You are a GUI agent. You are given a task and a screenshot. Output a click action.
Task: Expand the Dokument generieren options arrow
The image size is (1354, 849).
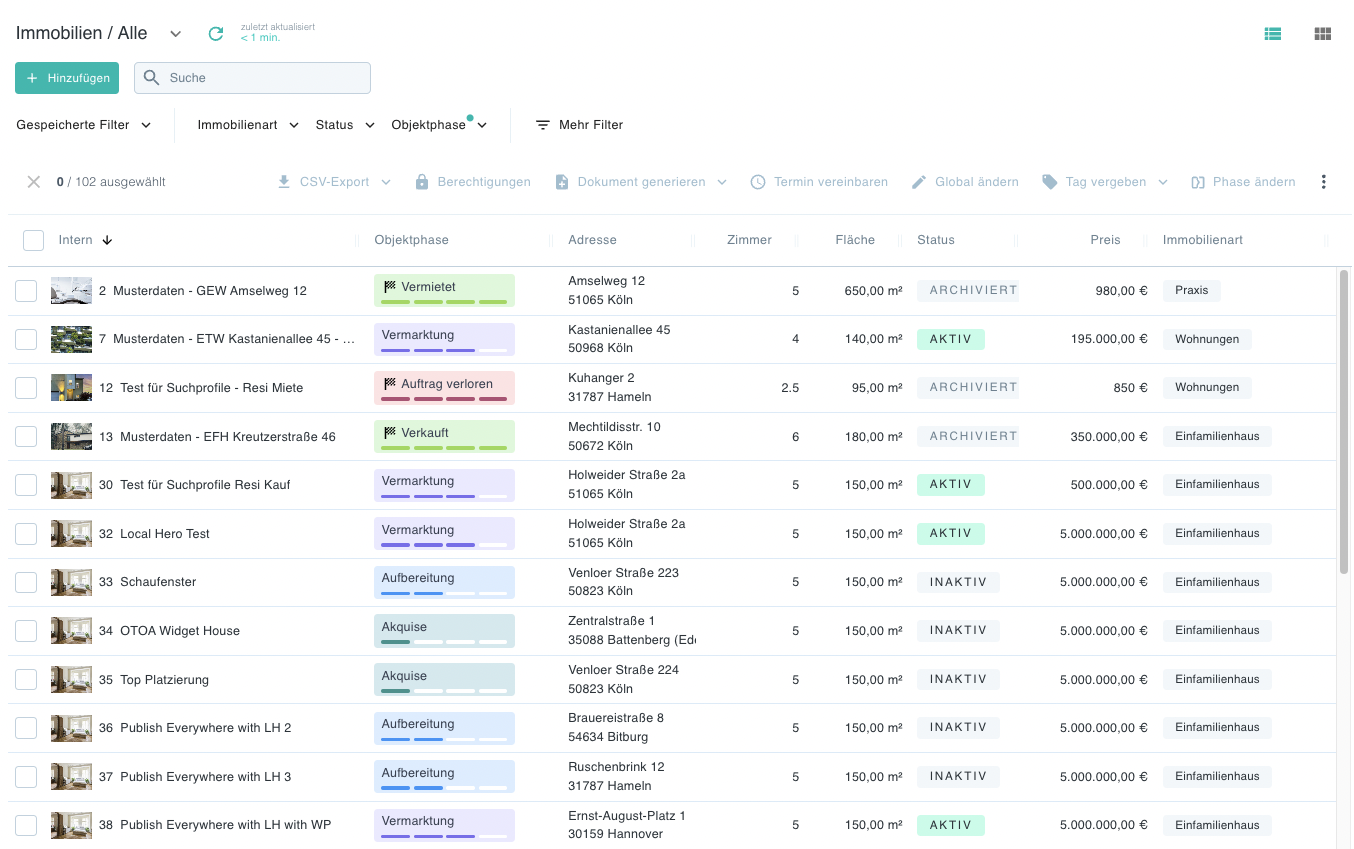point(722,182)
